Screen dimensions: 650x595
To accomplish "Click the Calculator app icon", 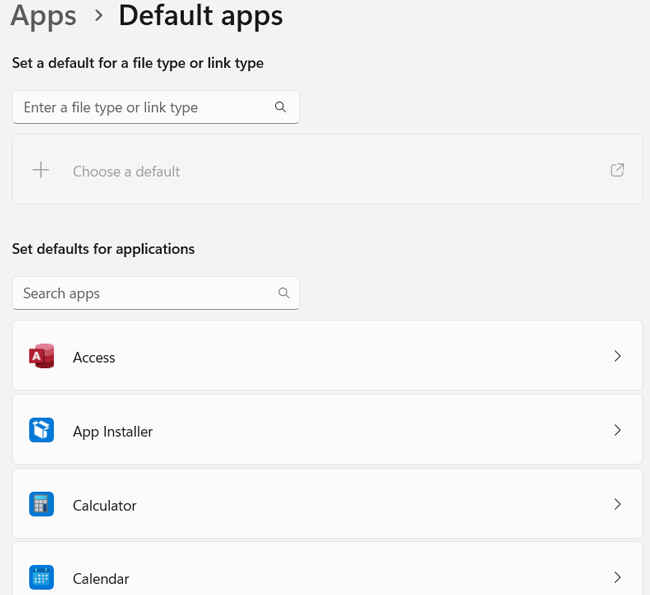I will pos(41,504).
